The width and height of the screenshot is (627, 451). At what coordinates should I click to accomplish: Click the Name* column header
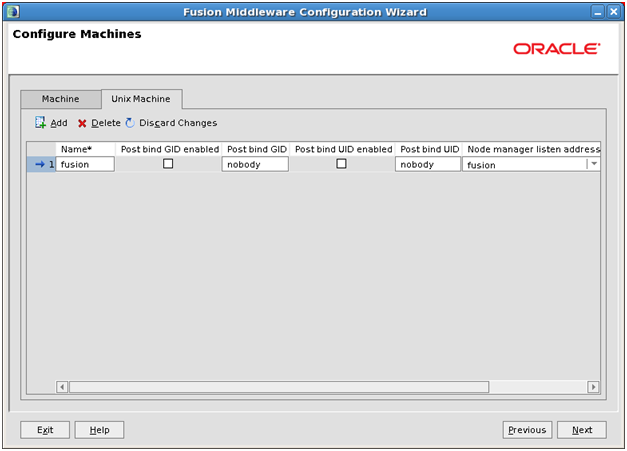click(x=85, y=149)
